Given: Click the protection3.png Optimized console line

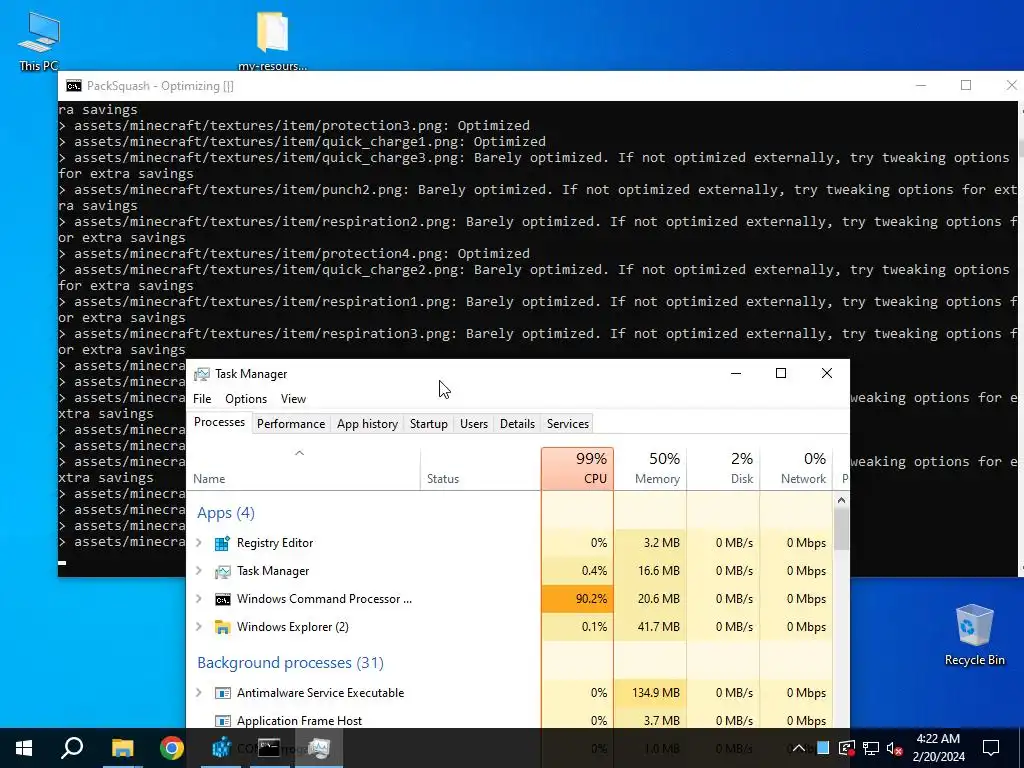Looking at the screenshot, I should (x=294, y=125).
